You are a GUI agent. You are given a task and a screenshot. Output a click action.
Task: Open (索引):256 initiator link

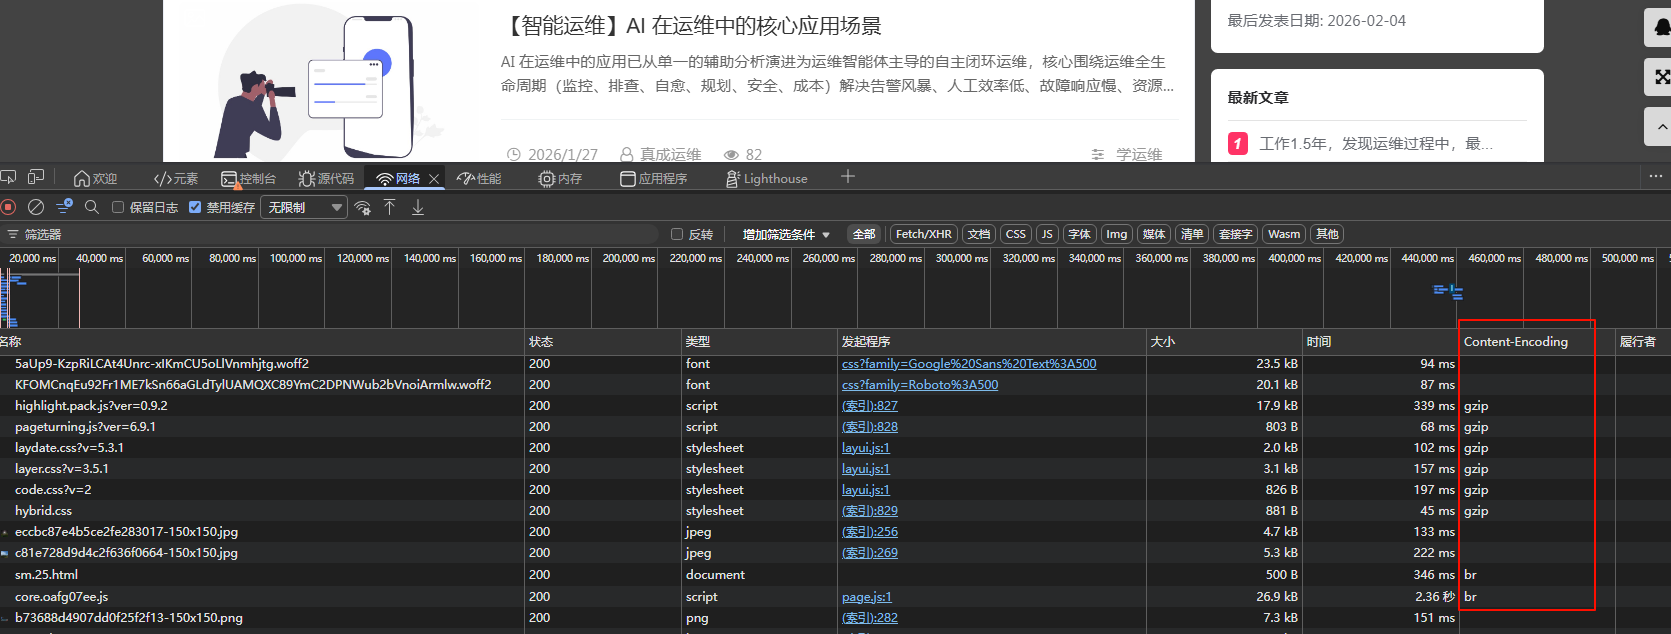pyautogui.click(x=870, y=532)
